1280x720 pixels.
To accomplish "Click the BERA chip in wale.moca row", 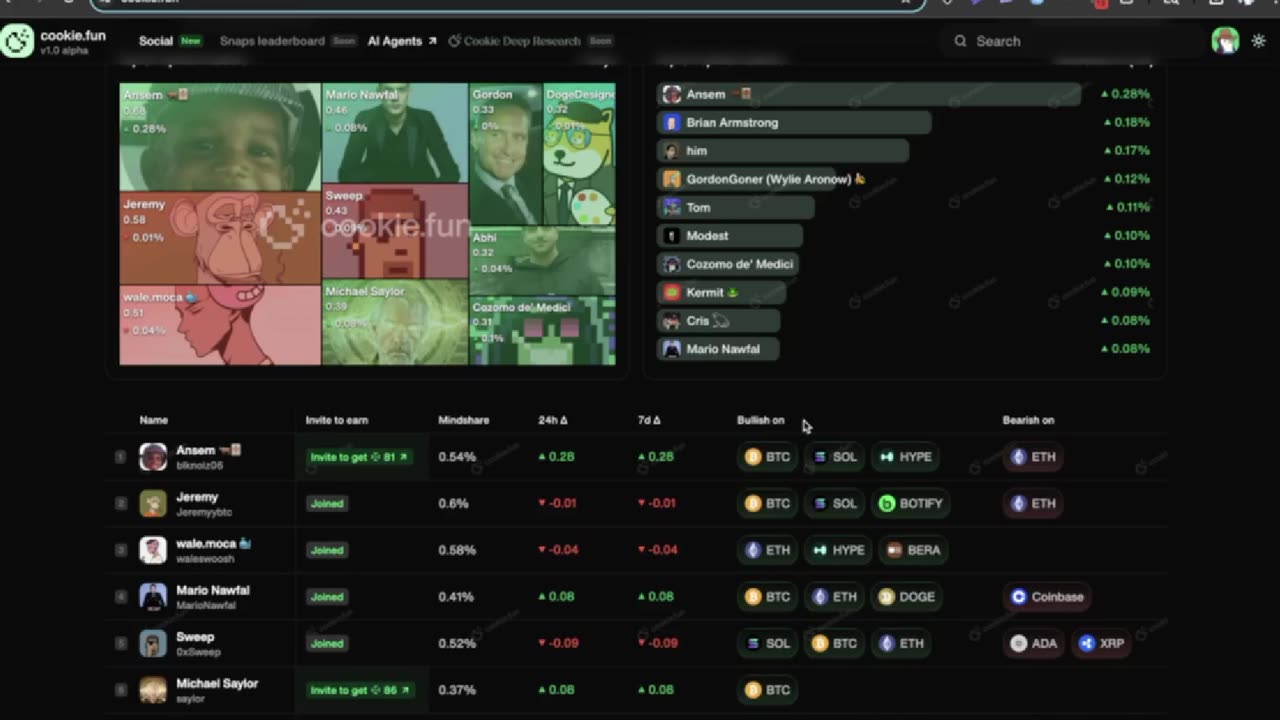I will pos(912,550).
